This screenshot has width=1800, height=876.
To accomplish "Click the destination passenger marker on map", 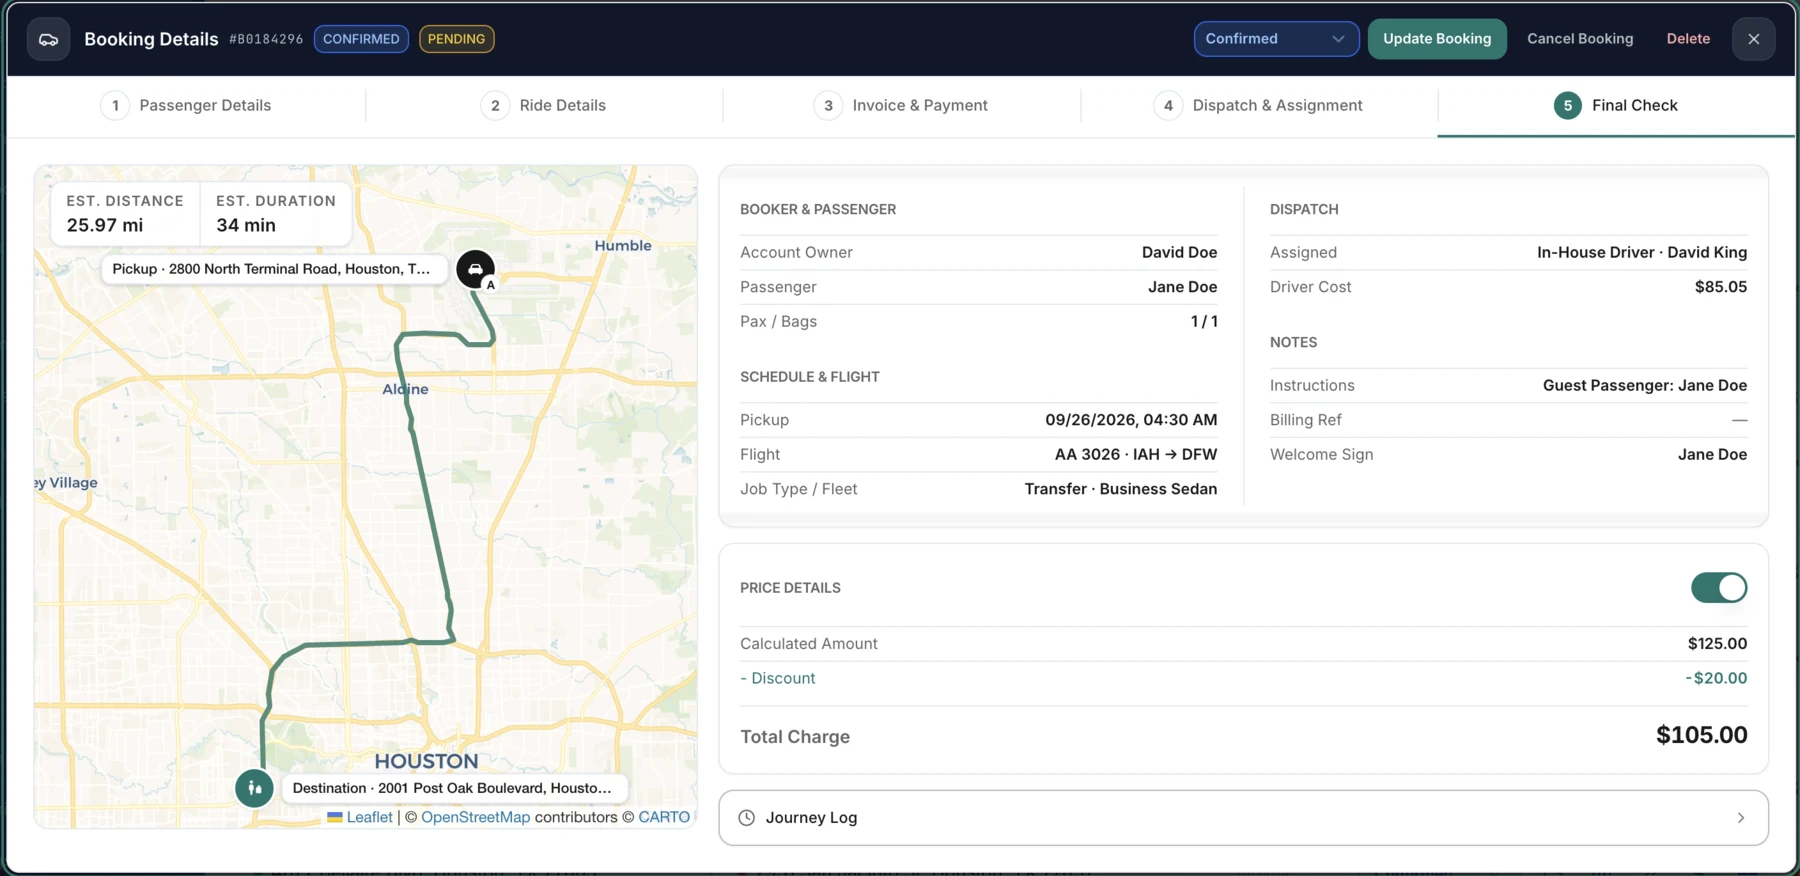I will [255, 788].
